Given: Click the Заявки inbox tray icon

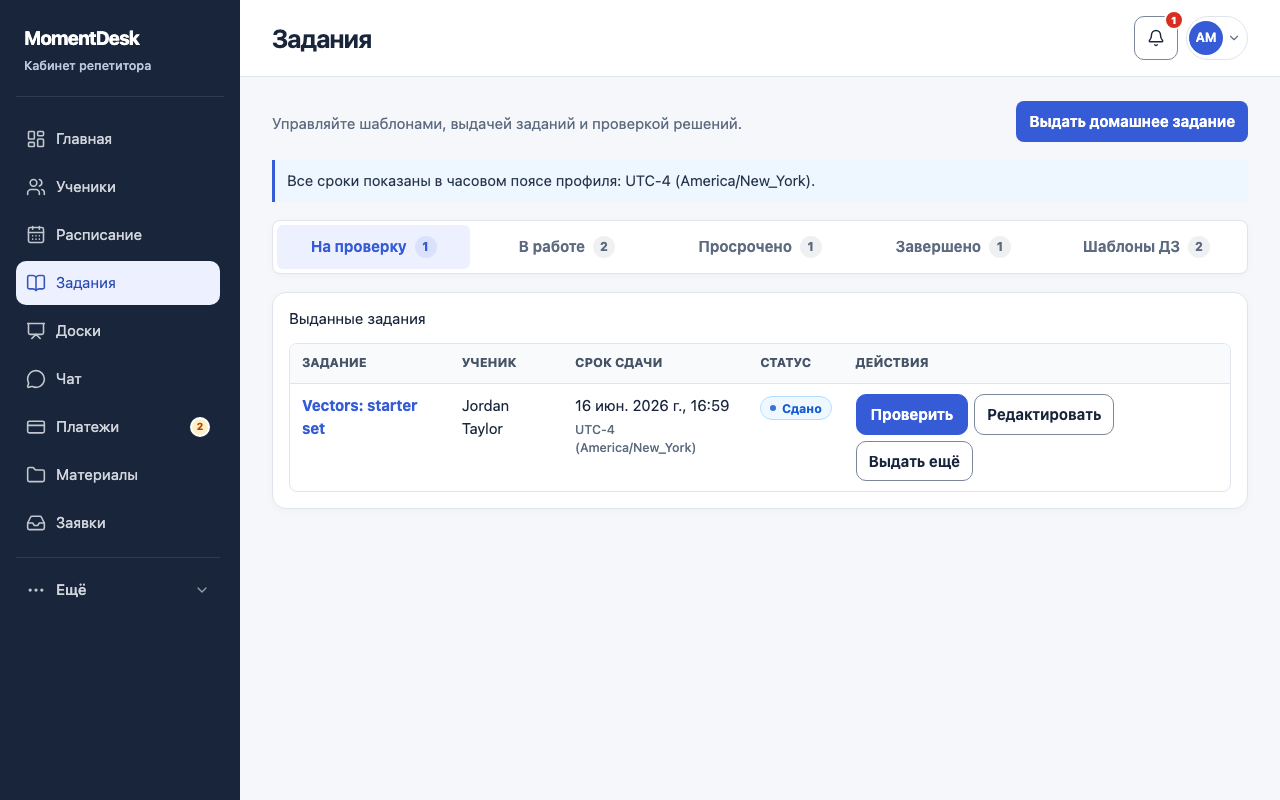Looking at the screenshot, I should [36, 523].
